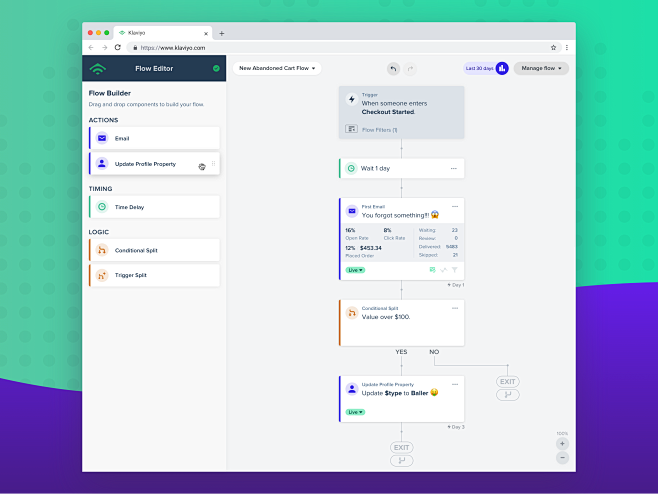Open the analytics bar chart icon
This screenshot has width=658, height=494.
tap(502, 69)
